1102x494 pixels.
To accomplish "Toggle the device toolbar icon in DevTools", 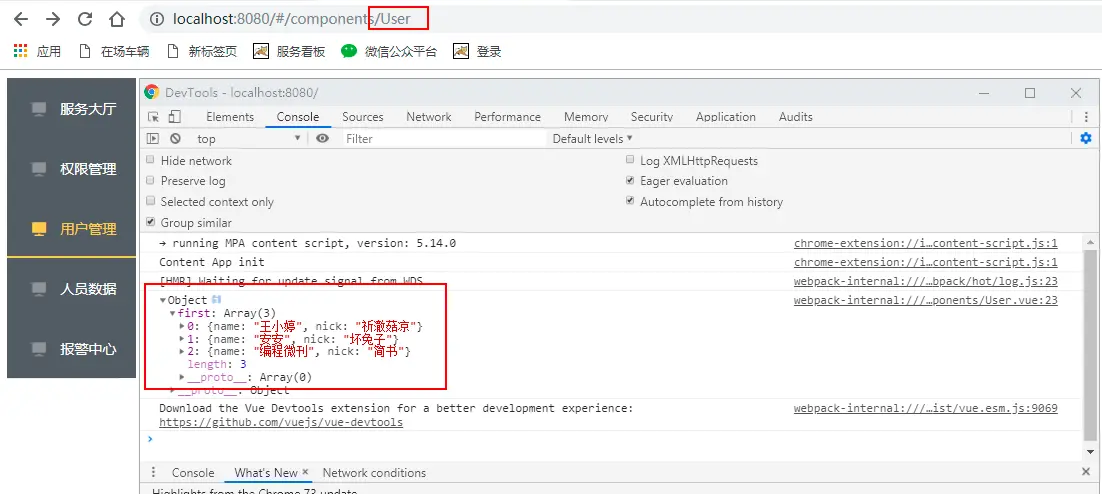I will (x=174, y=117).
